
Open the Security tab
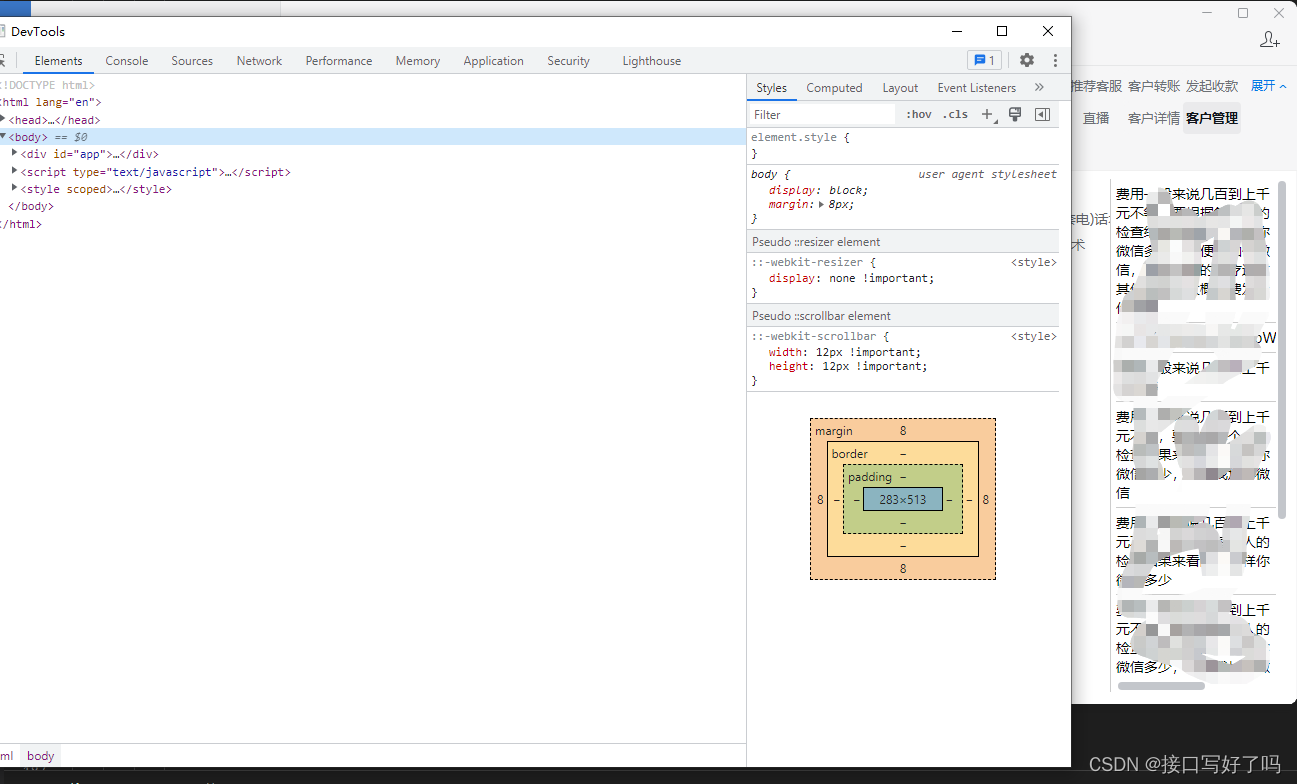(568, 61)
